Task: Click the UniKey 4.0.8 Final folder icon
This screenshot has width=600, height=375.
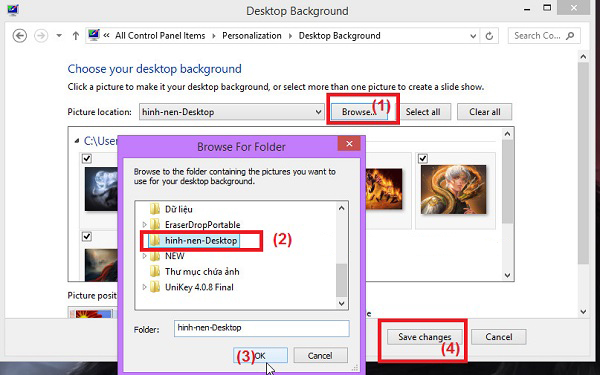Action: coord(155,287)
